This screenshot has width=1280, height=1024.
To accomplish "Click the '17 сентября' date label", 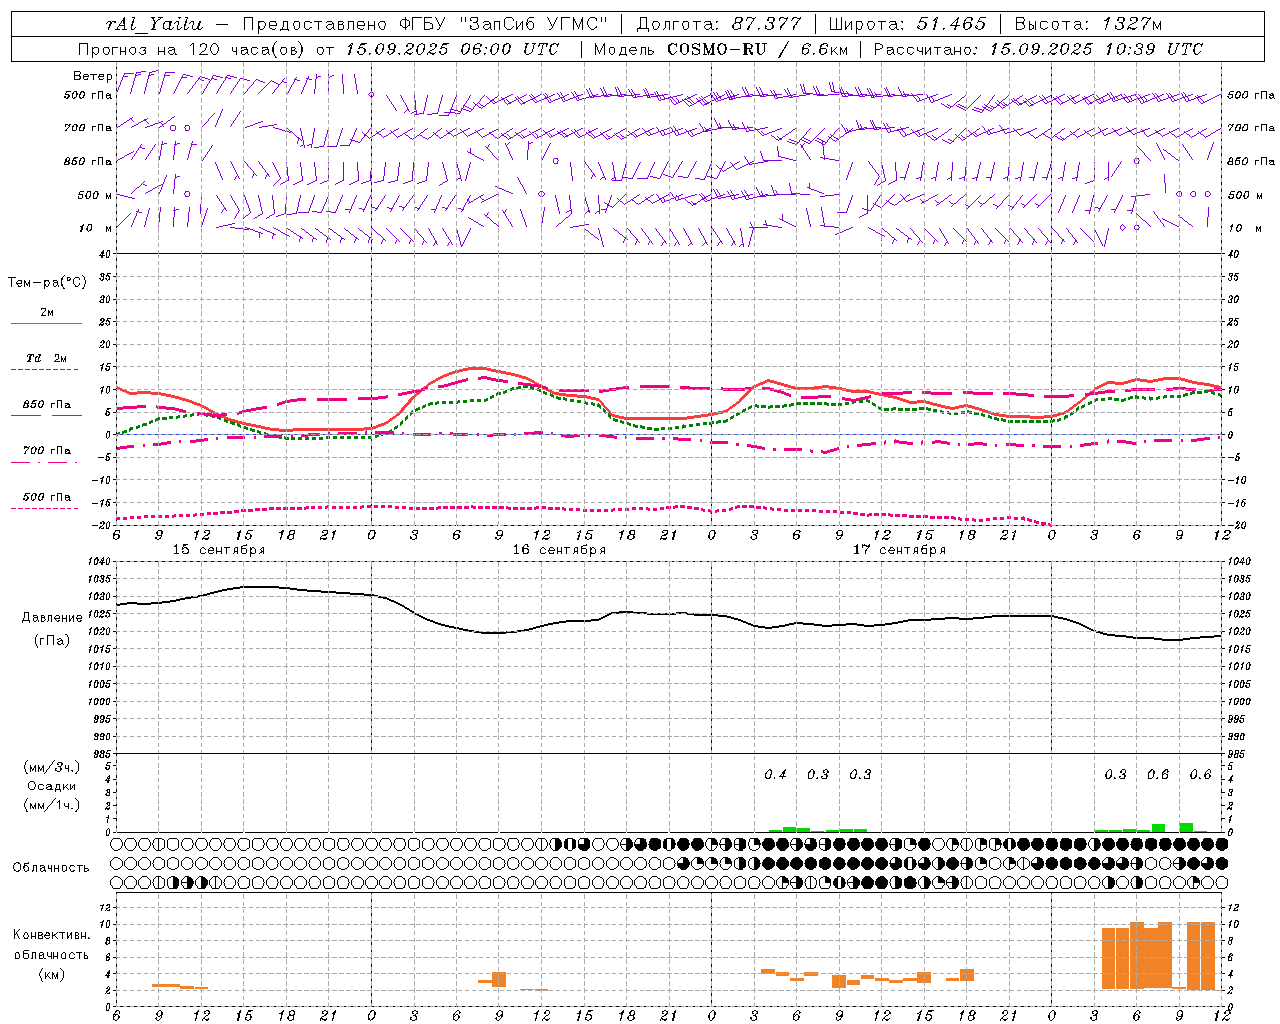I will (x=899, y=550).
